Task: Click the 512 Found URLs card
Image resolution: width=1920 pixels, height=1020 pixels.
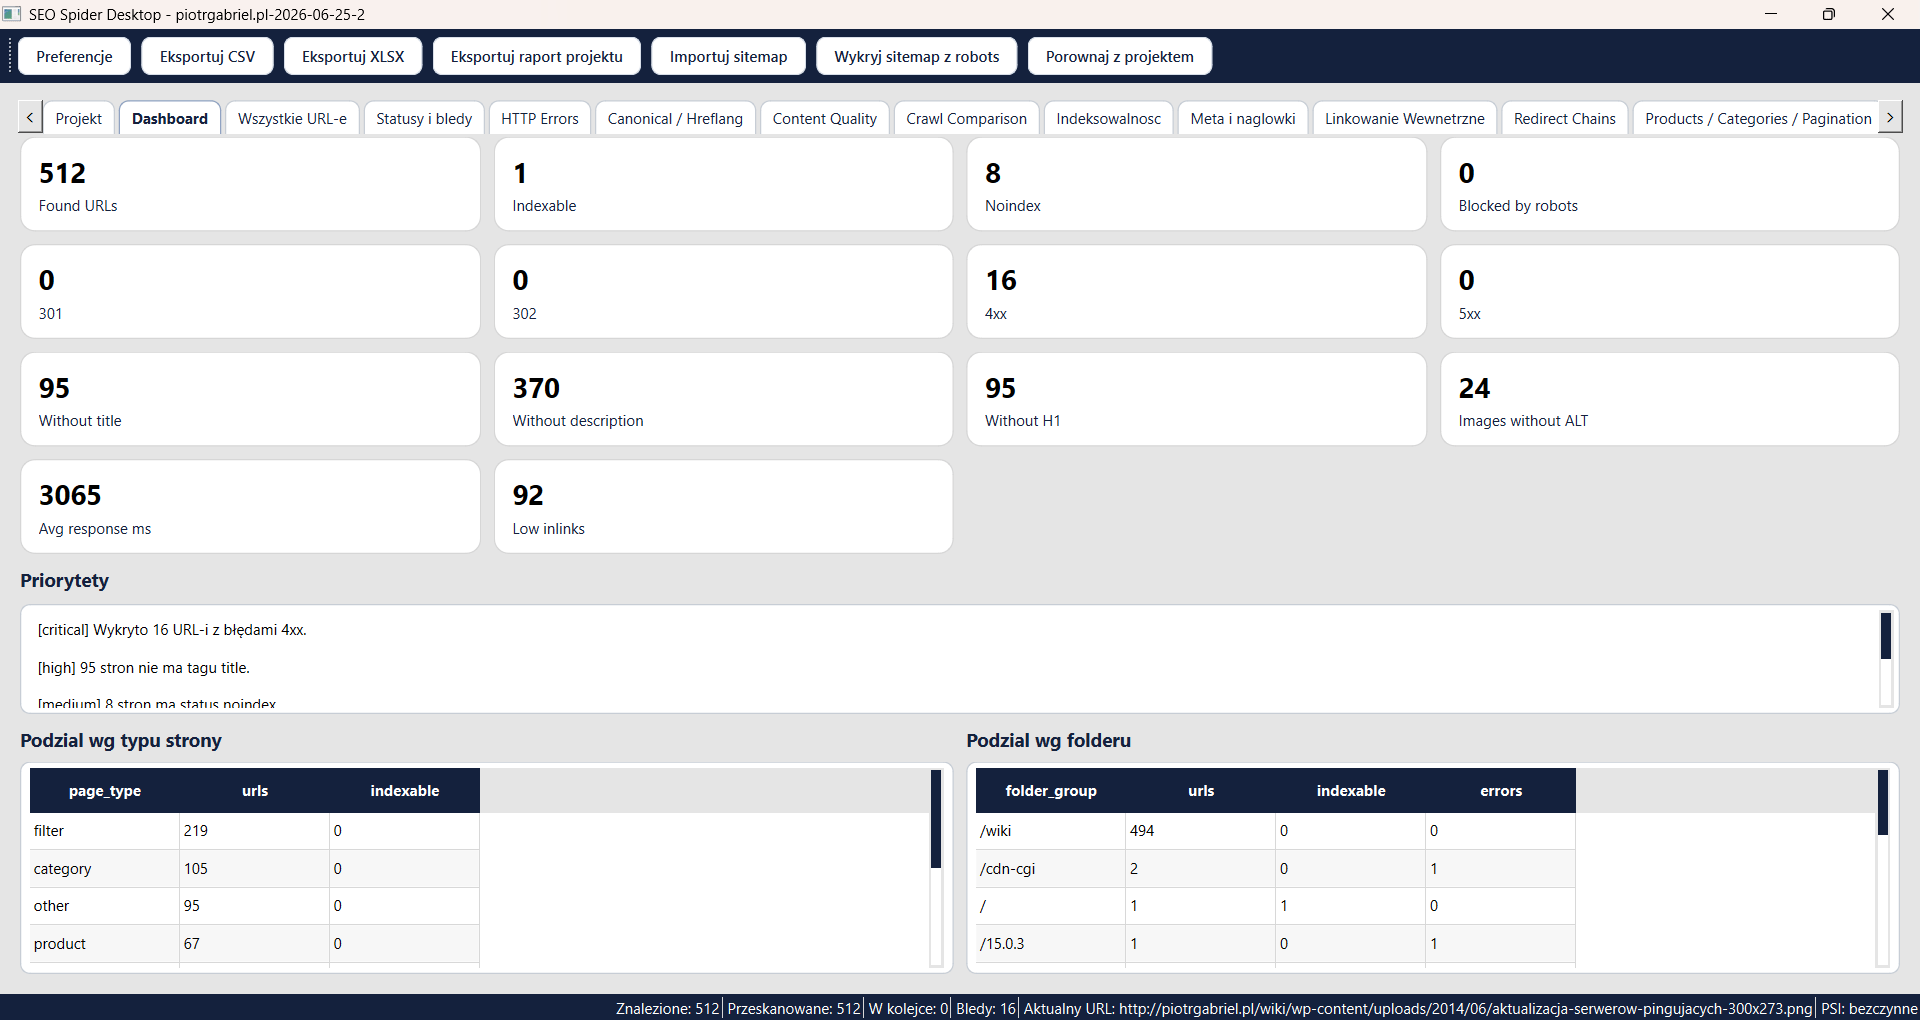Action: [250, 185]
